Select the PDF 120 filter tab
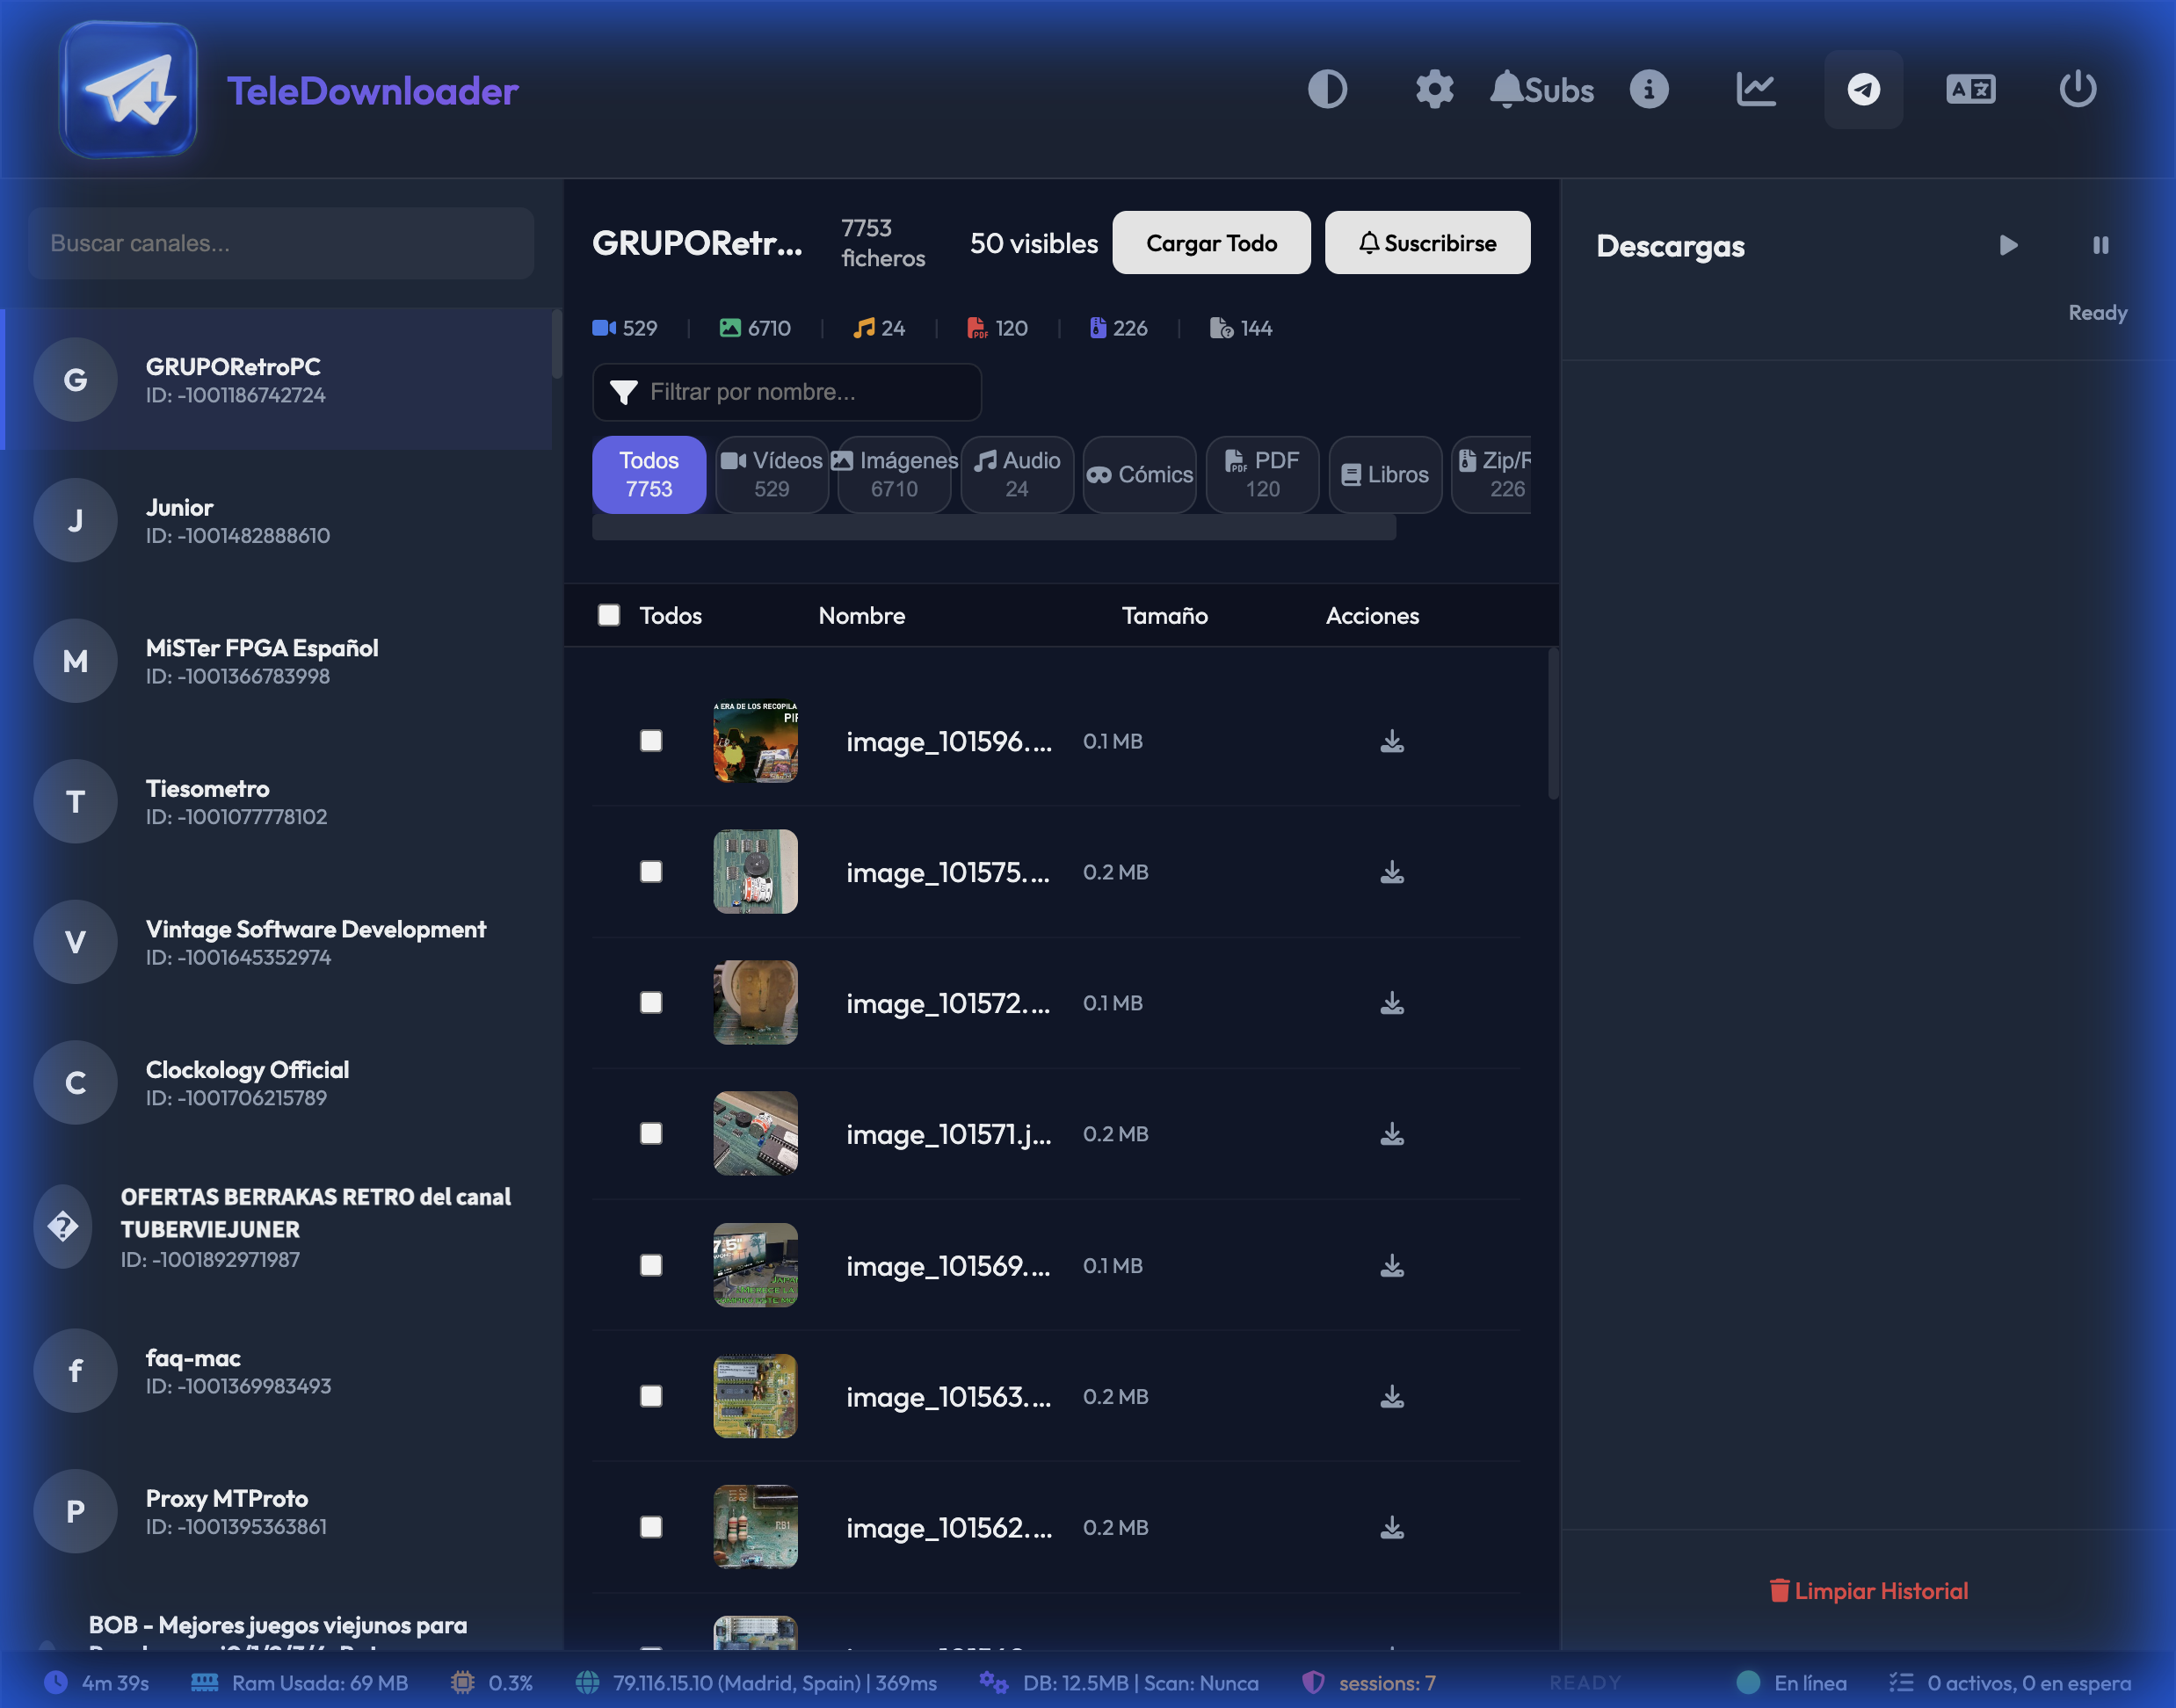2176x1708 pixels. click(1262, 474)
